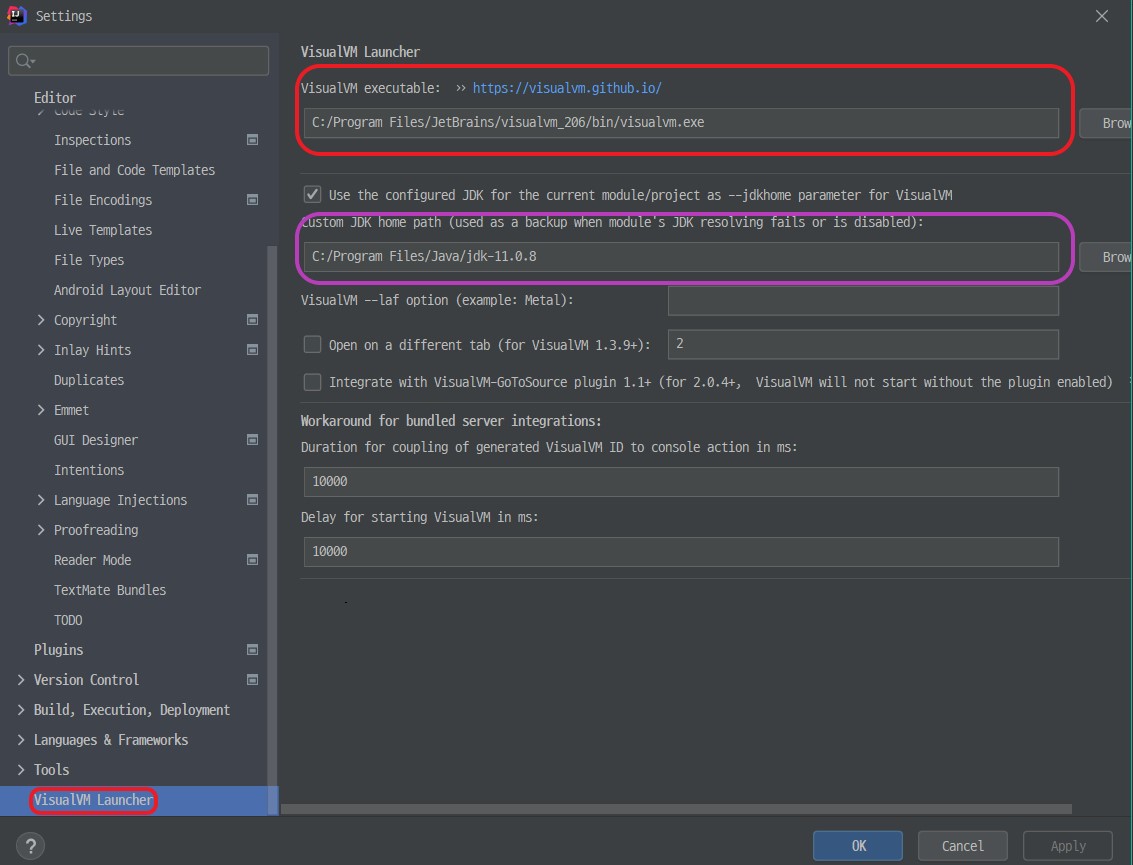Expand the Emmet settings node
This screenshot has width=1133, height=865.
pyautogui.click(x=40, y=410)
